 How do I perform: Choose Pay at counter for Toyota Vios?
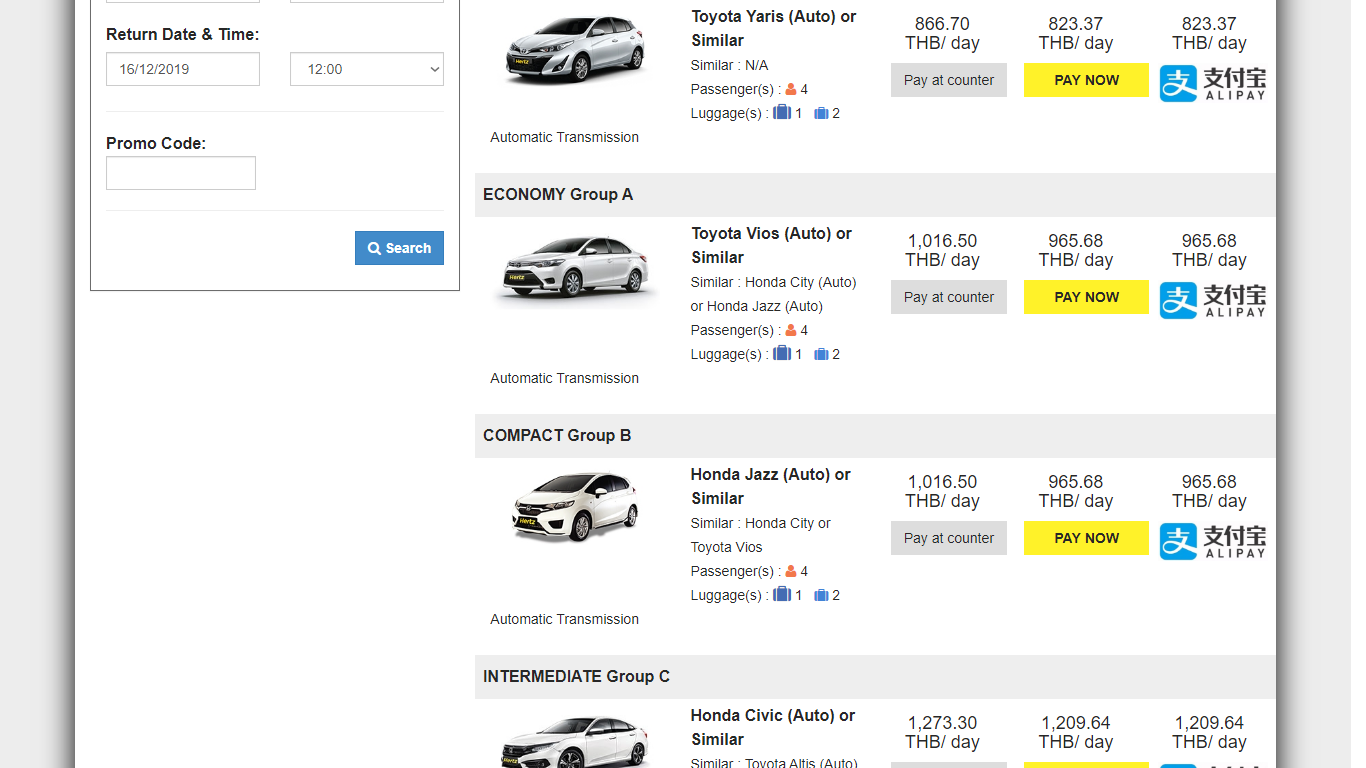[949, 297]
